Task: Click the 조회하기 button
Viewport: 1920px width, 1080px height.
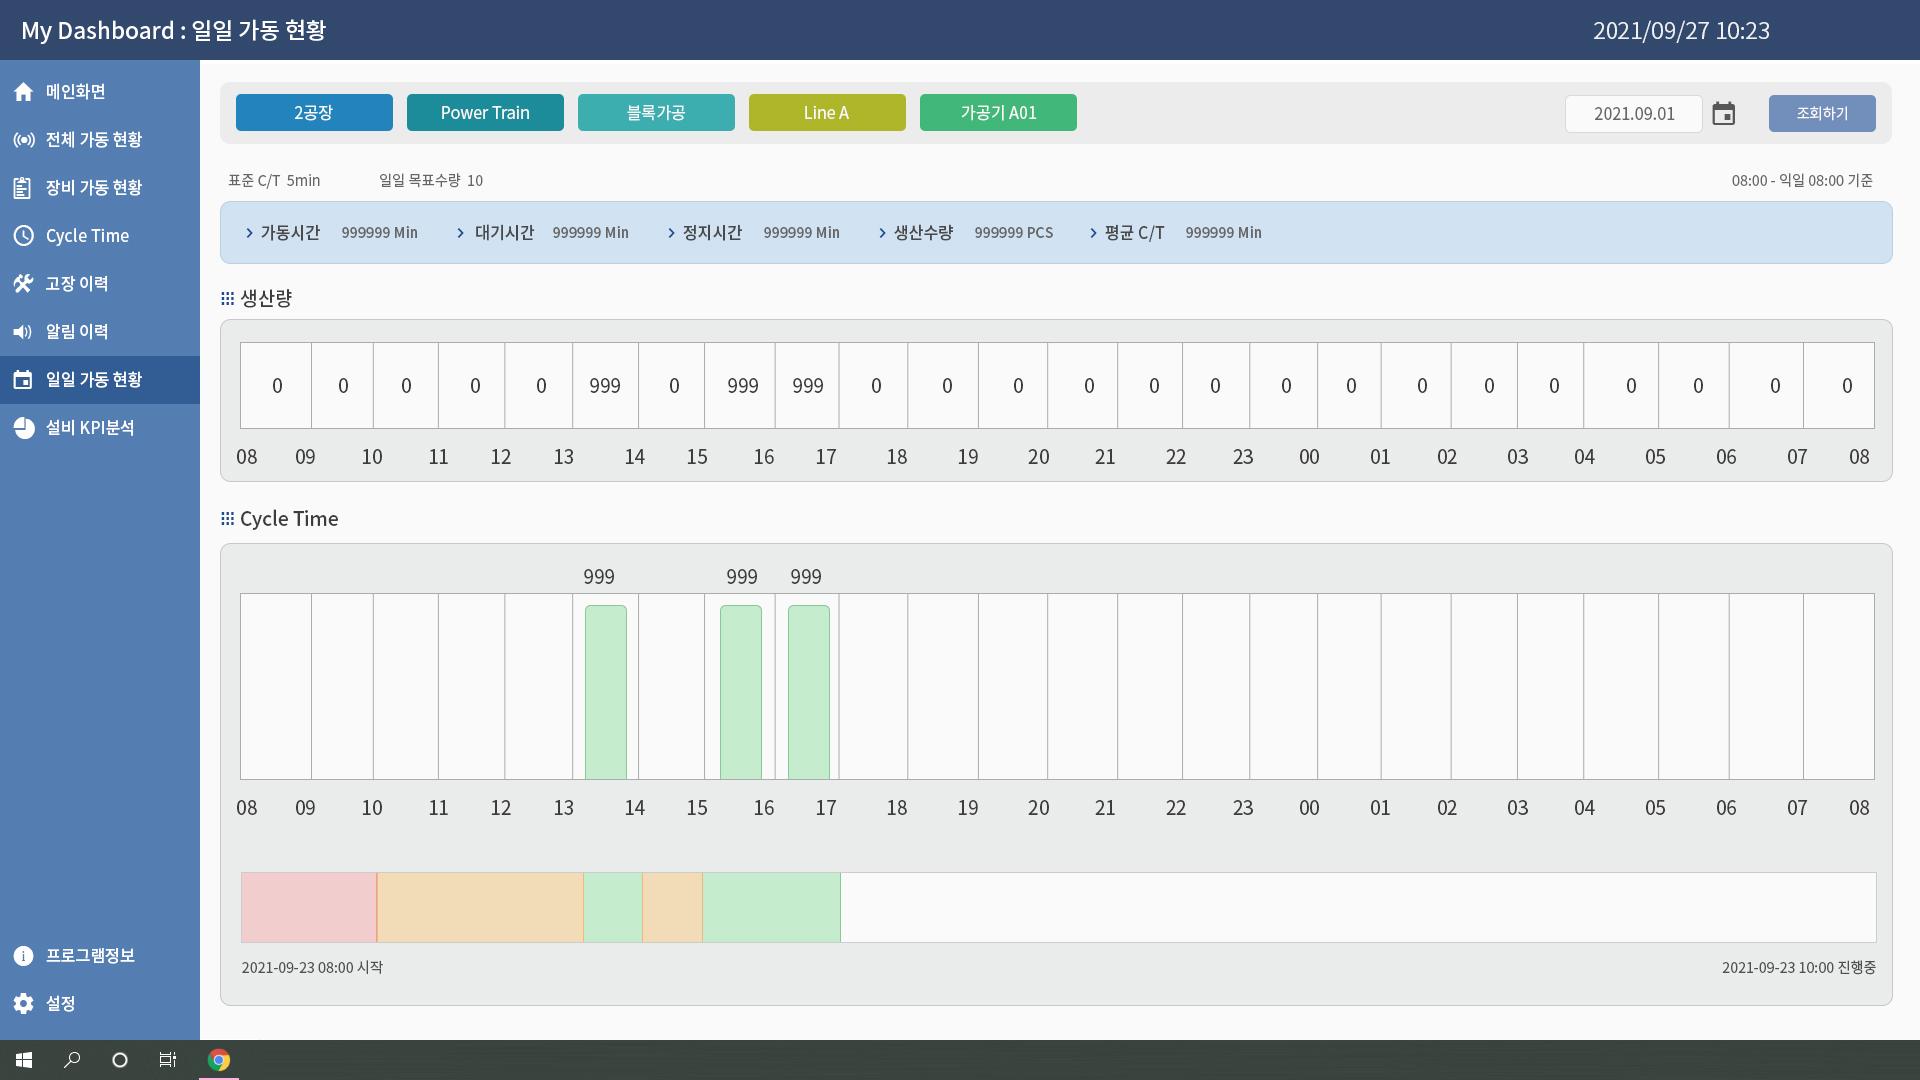Action: tap(1822, 113)
